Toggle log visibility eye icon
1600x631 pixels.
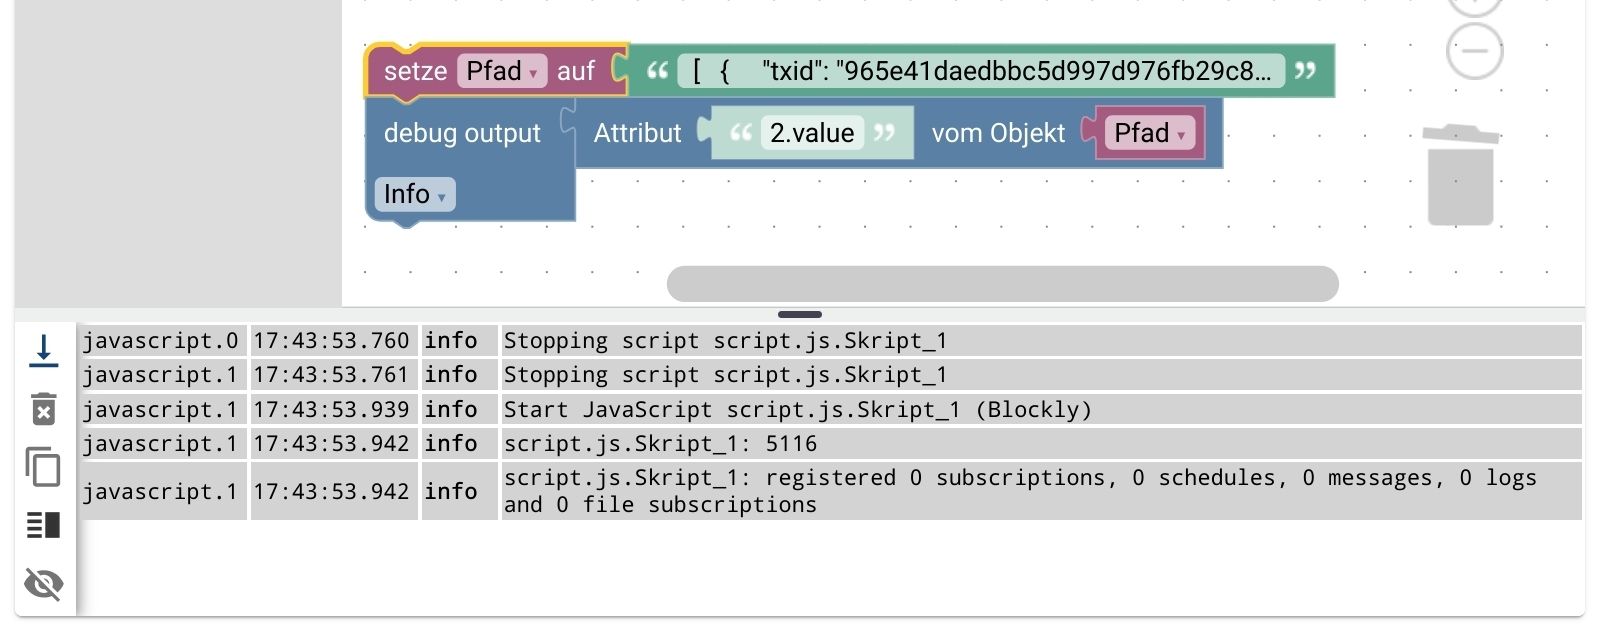(x=44, y=583)
